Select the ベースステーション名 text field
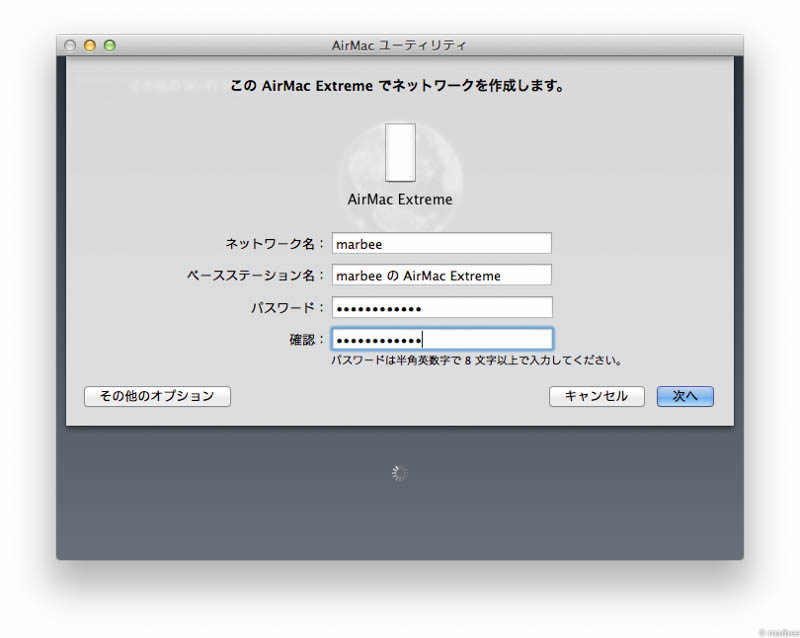 point(442,275)
